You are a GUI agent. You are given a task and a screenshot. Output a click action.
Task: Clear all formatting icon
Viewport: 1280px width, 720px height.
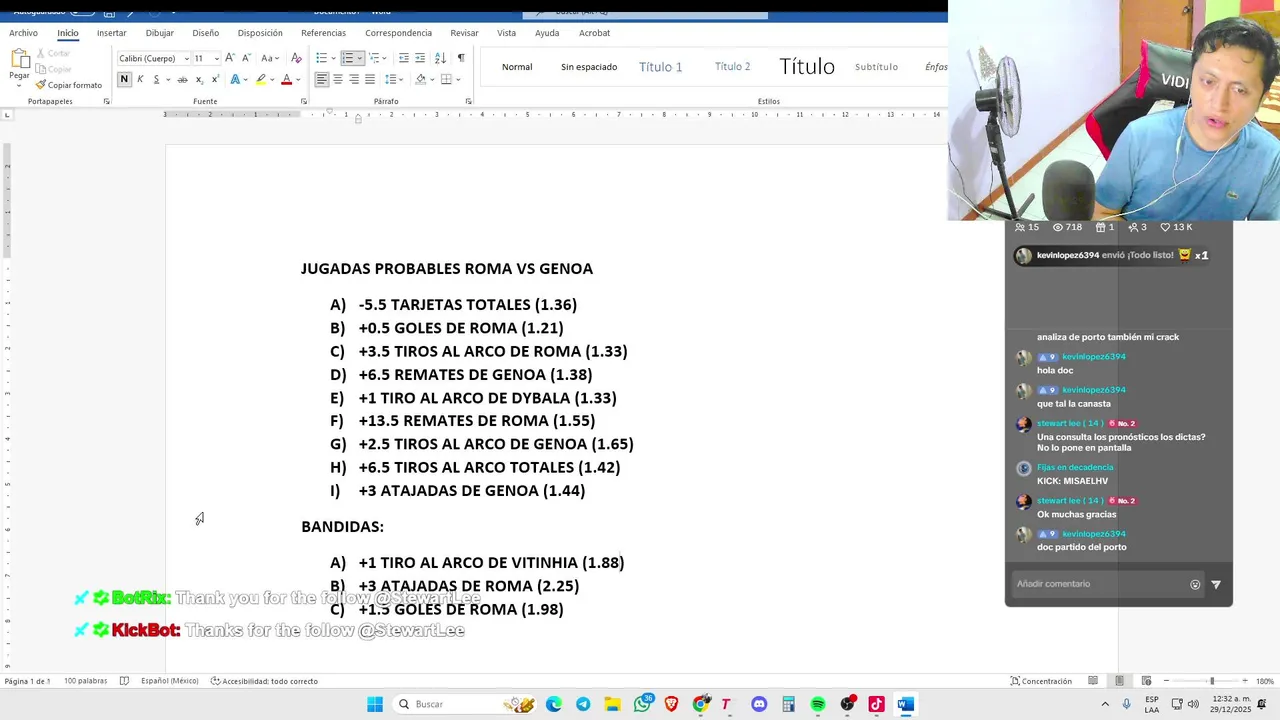(296, 58)
